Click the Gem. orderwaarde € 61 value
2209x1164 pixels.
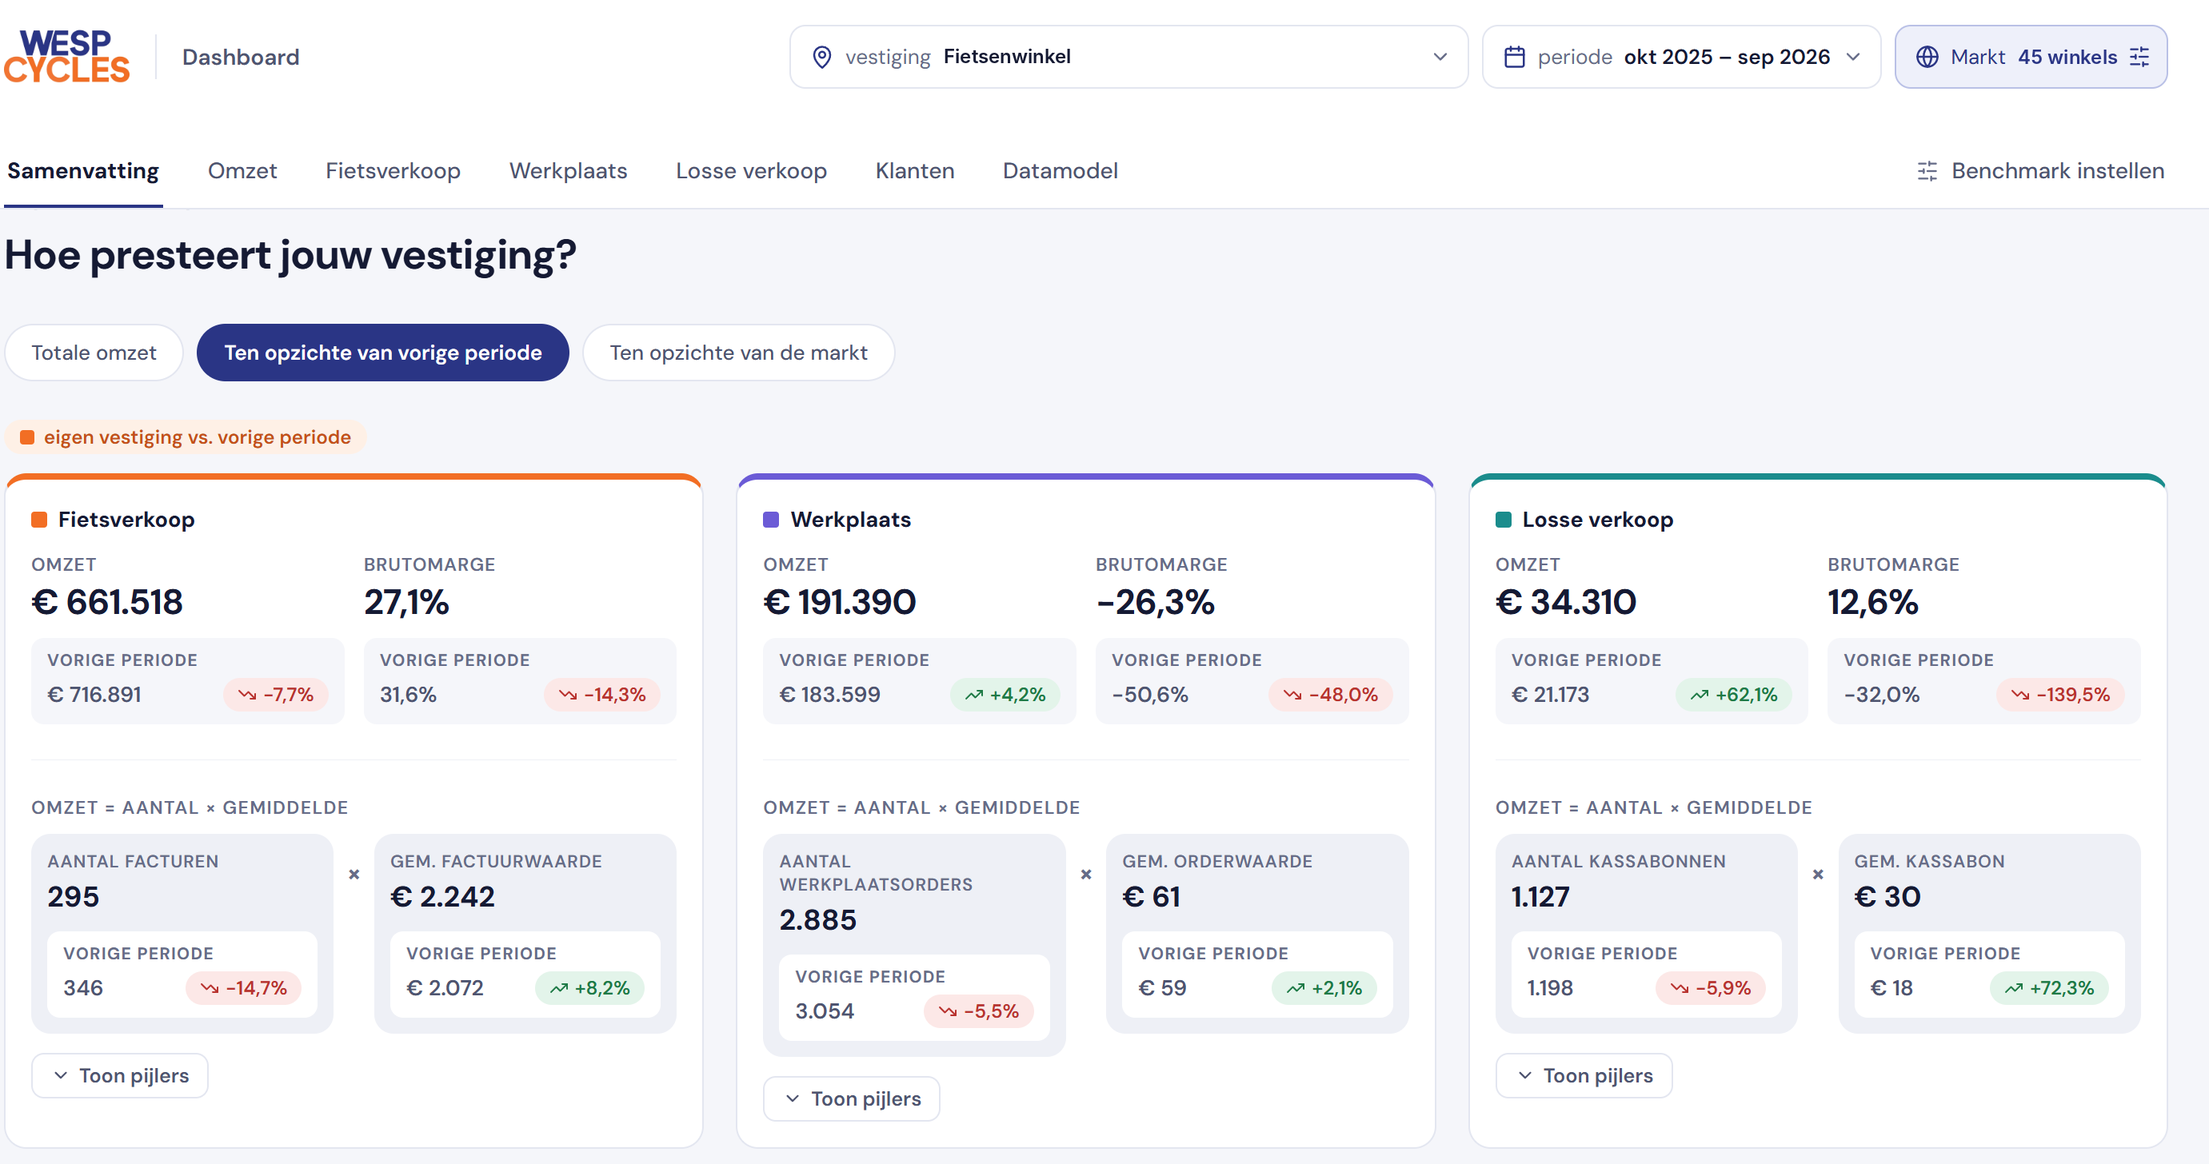pos(1151,896)
